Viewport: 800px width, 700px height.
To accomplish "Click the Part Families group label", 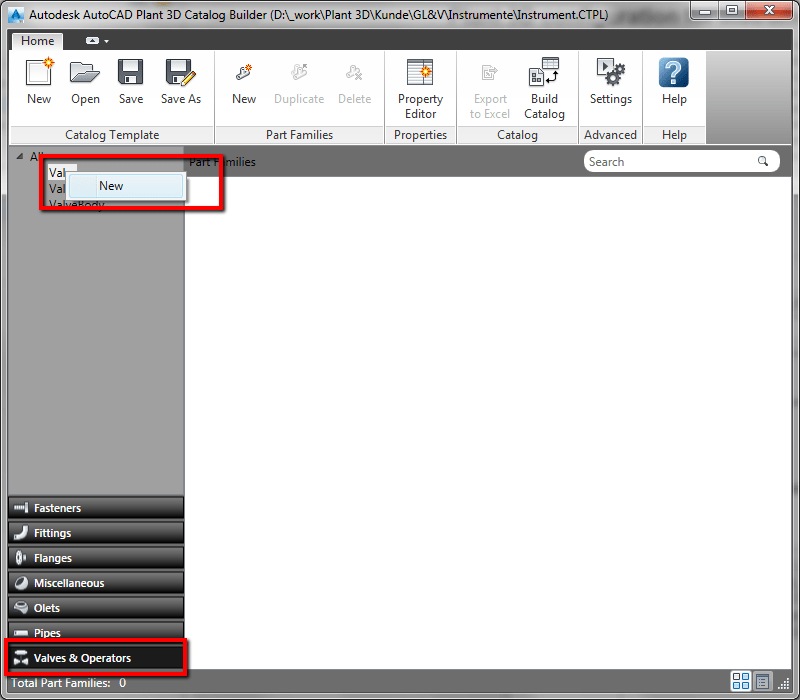I will point(299,135).
